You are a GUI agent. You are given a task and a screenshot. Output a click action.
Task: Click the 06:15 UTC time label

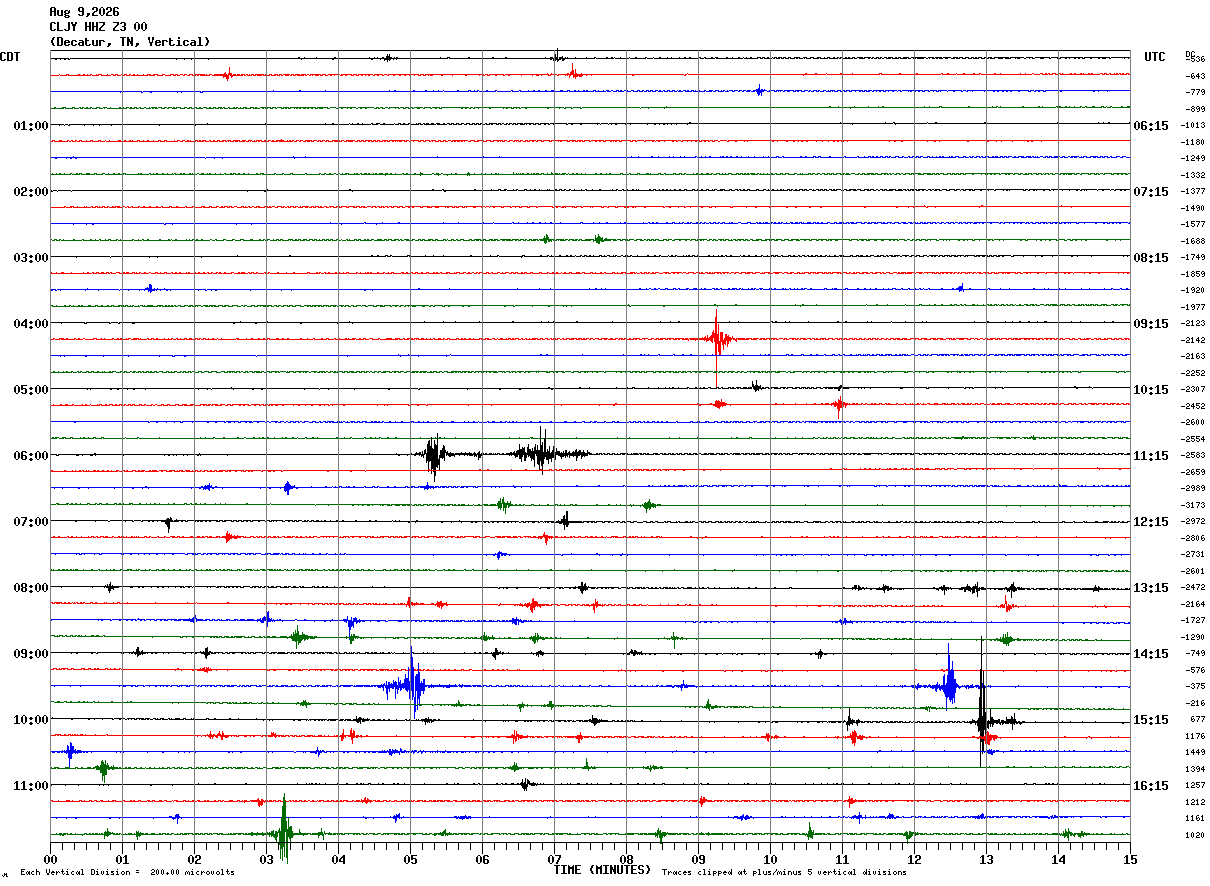(x=1151, y=126)
